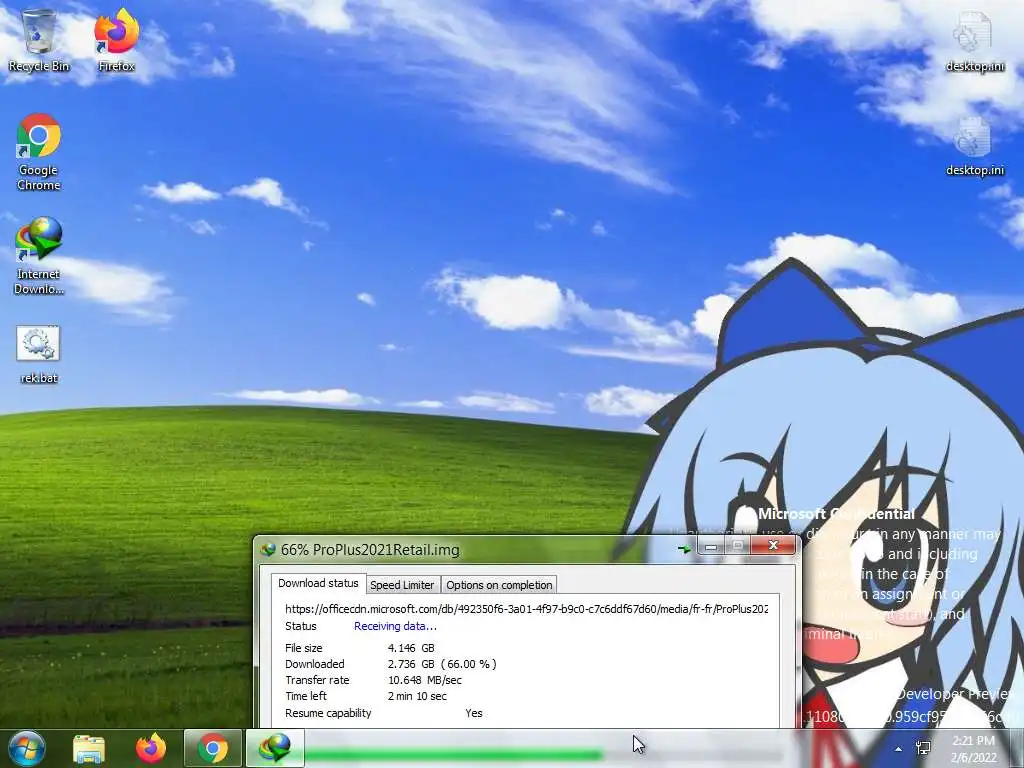Open the Recycle Bin desktop icon

pyautogui.click(x=39, y=39)
